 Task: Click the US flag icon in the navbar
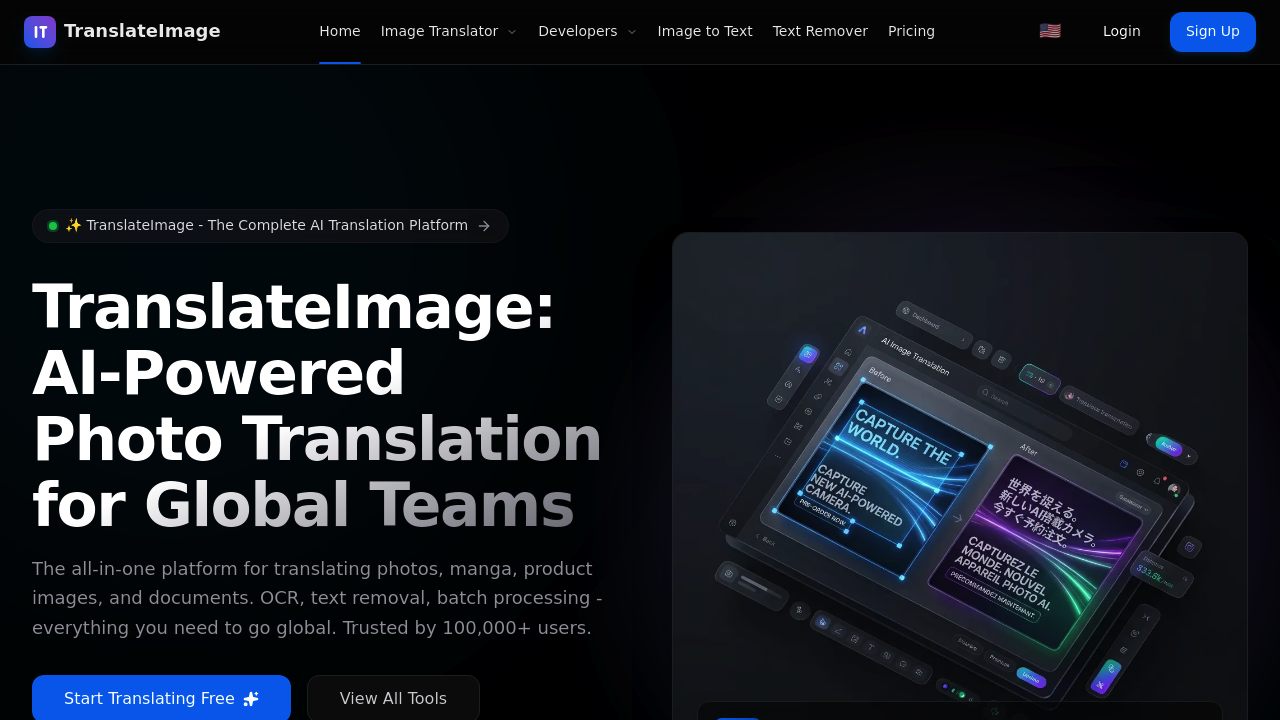pos(1049,30)
